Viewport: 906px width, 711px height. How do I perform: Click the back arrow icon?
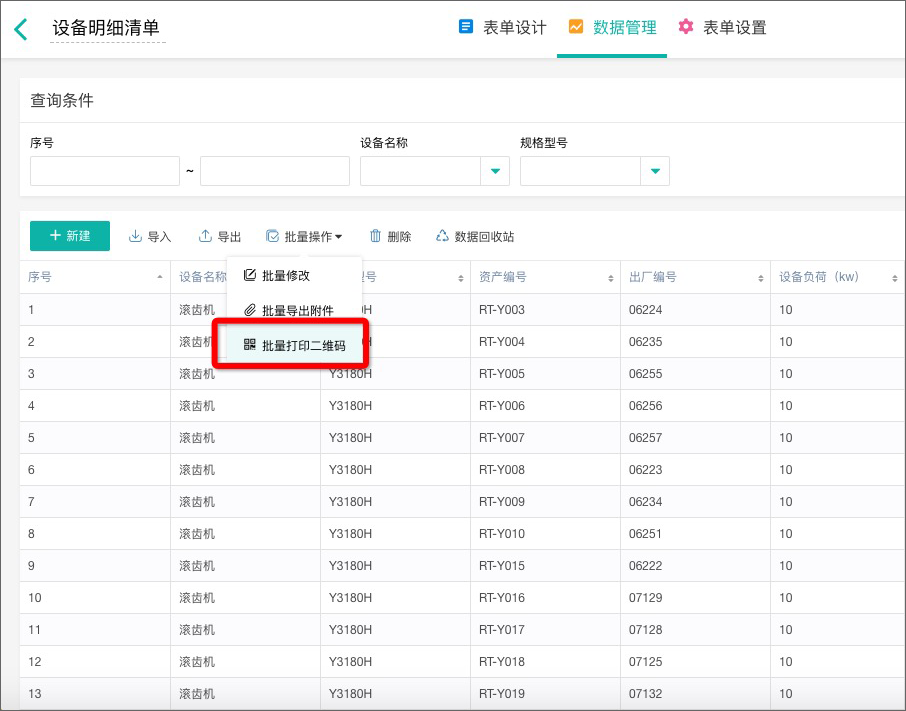(x=21, y=29)
